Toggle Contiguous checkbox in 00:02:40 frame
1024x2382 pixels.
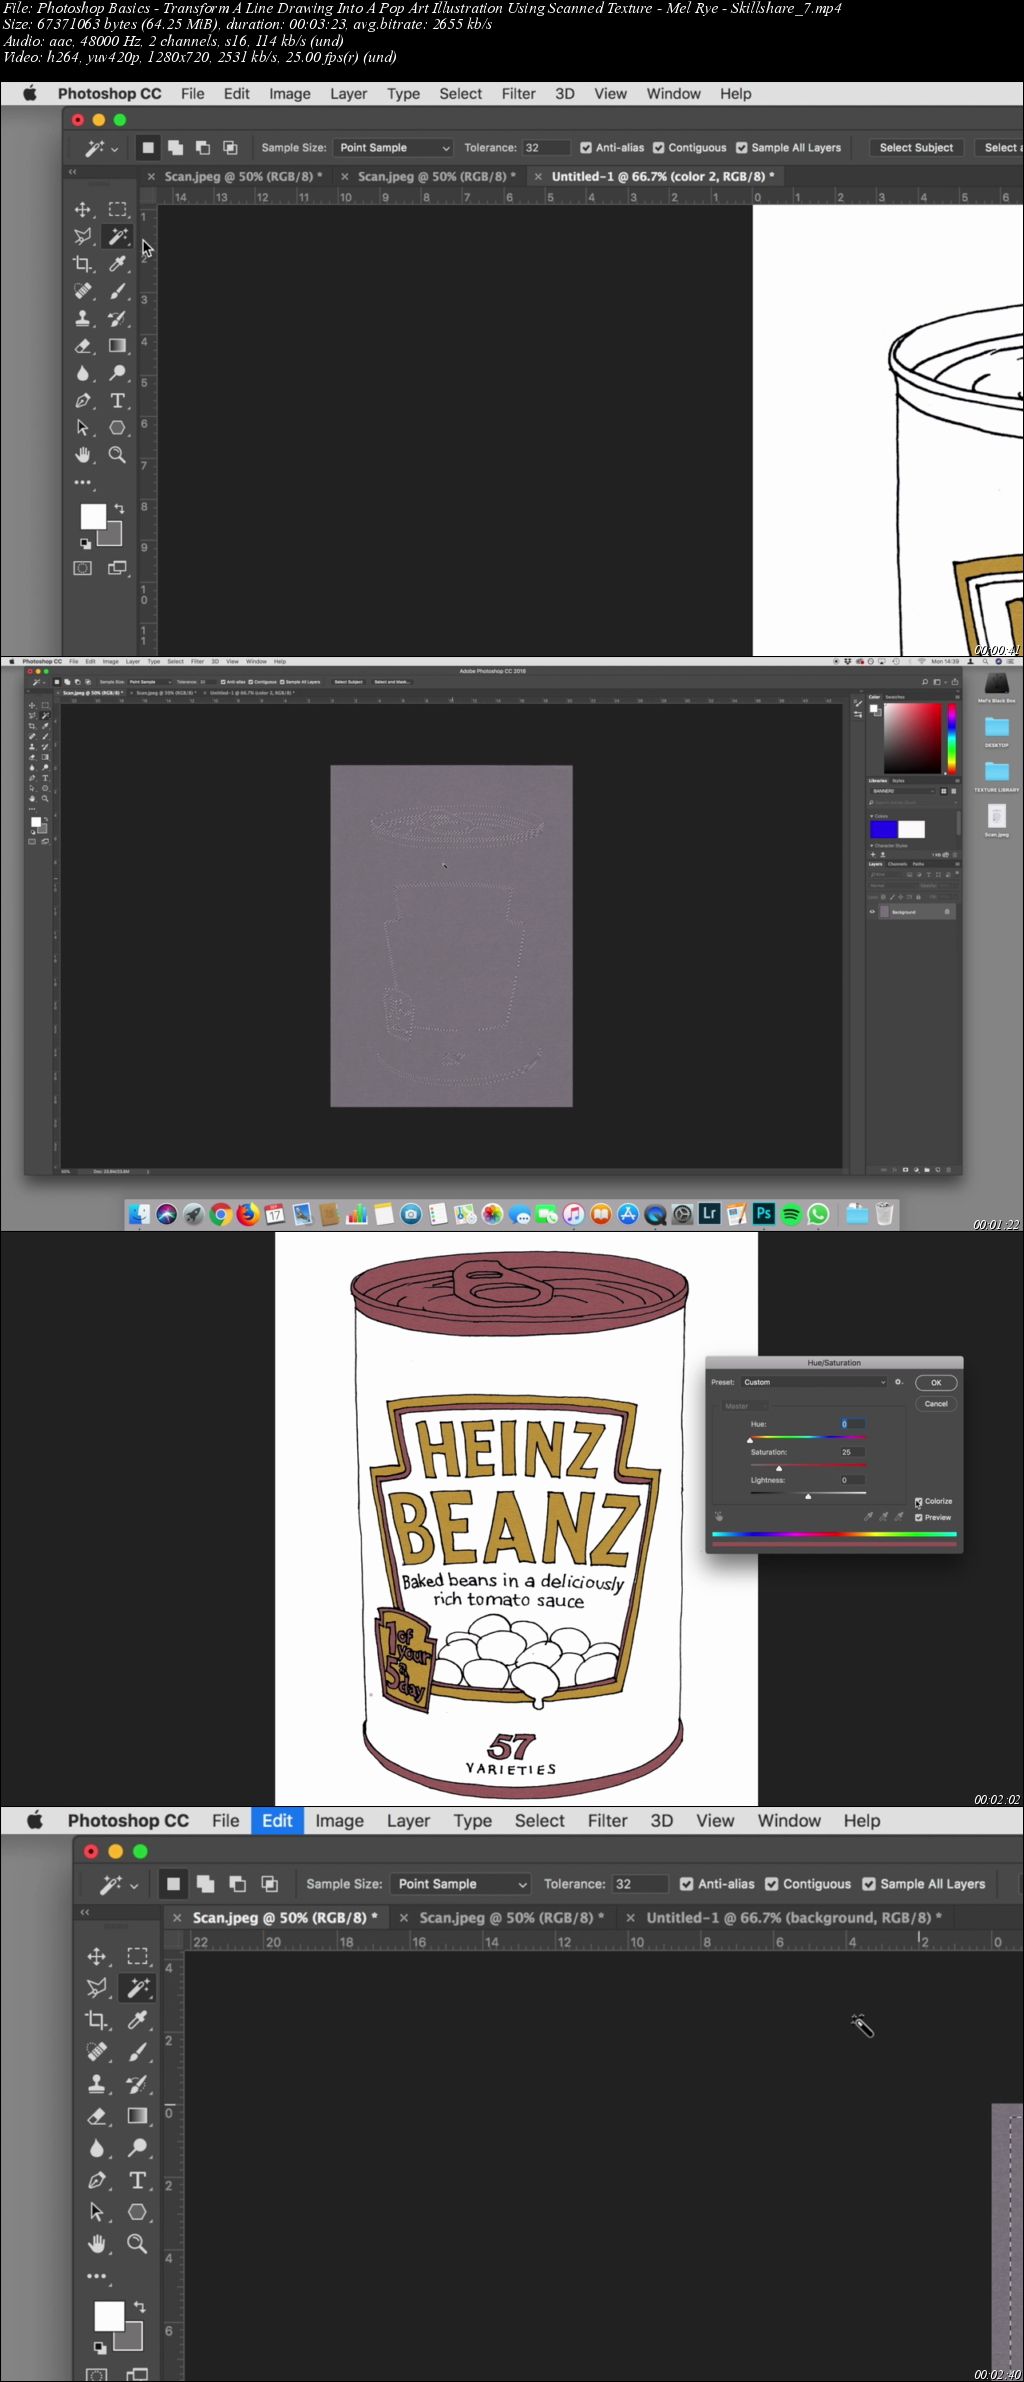[771, 1884]
